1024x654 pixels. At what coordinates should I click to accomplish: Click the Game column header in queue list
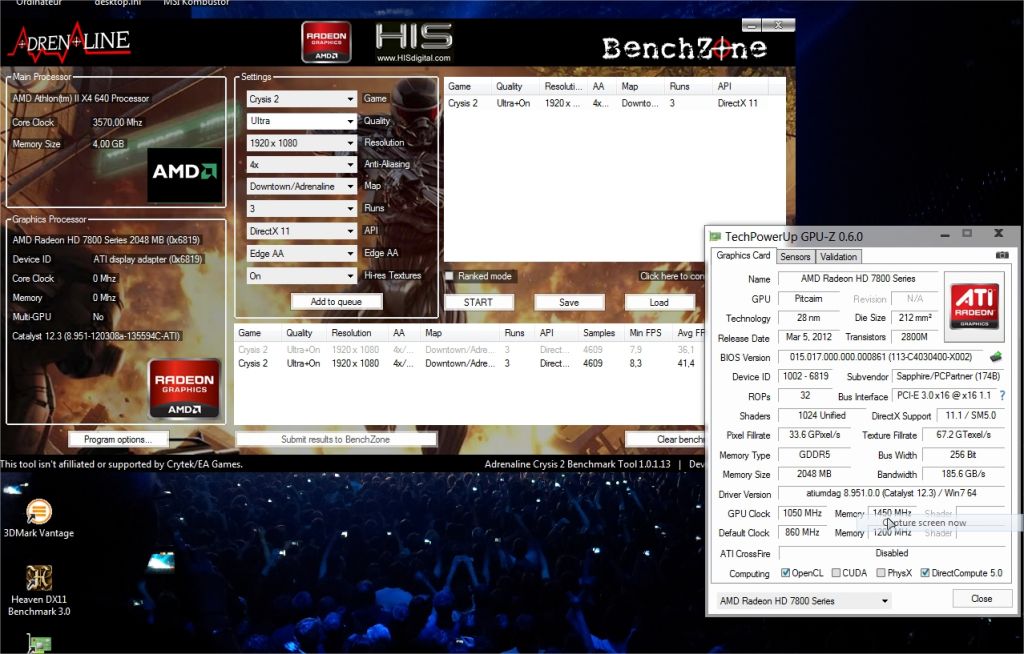tap(466, 86)
